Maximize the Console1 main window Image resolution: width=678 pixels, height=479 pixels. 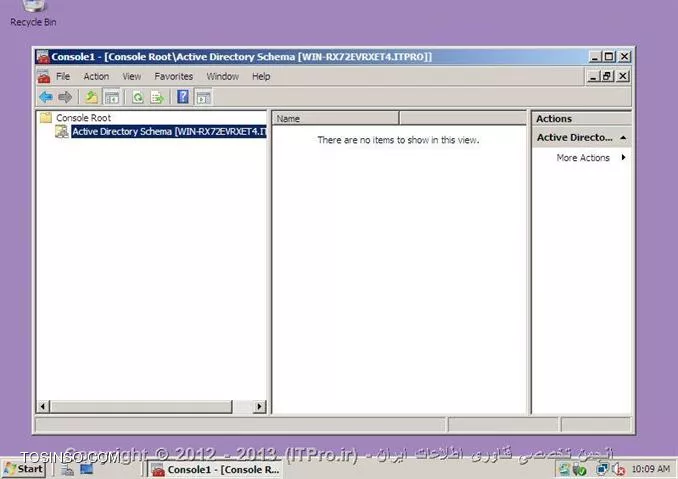coord(609,57)
